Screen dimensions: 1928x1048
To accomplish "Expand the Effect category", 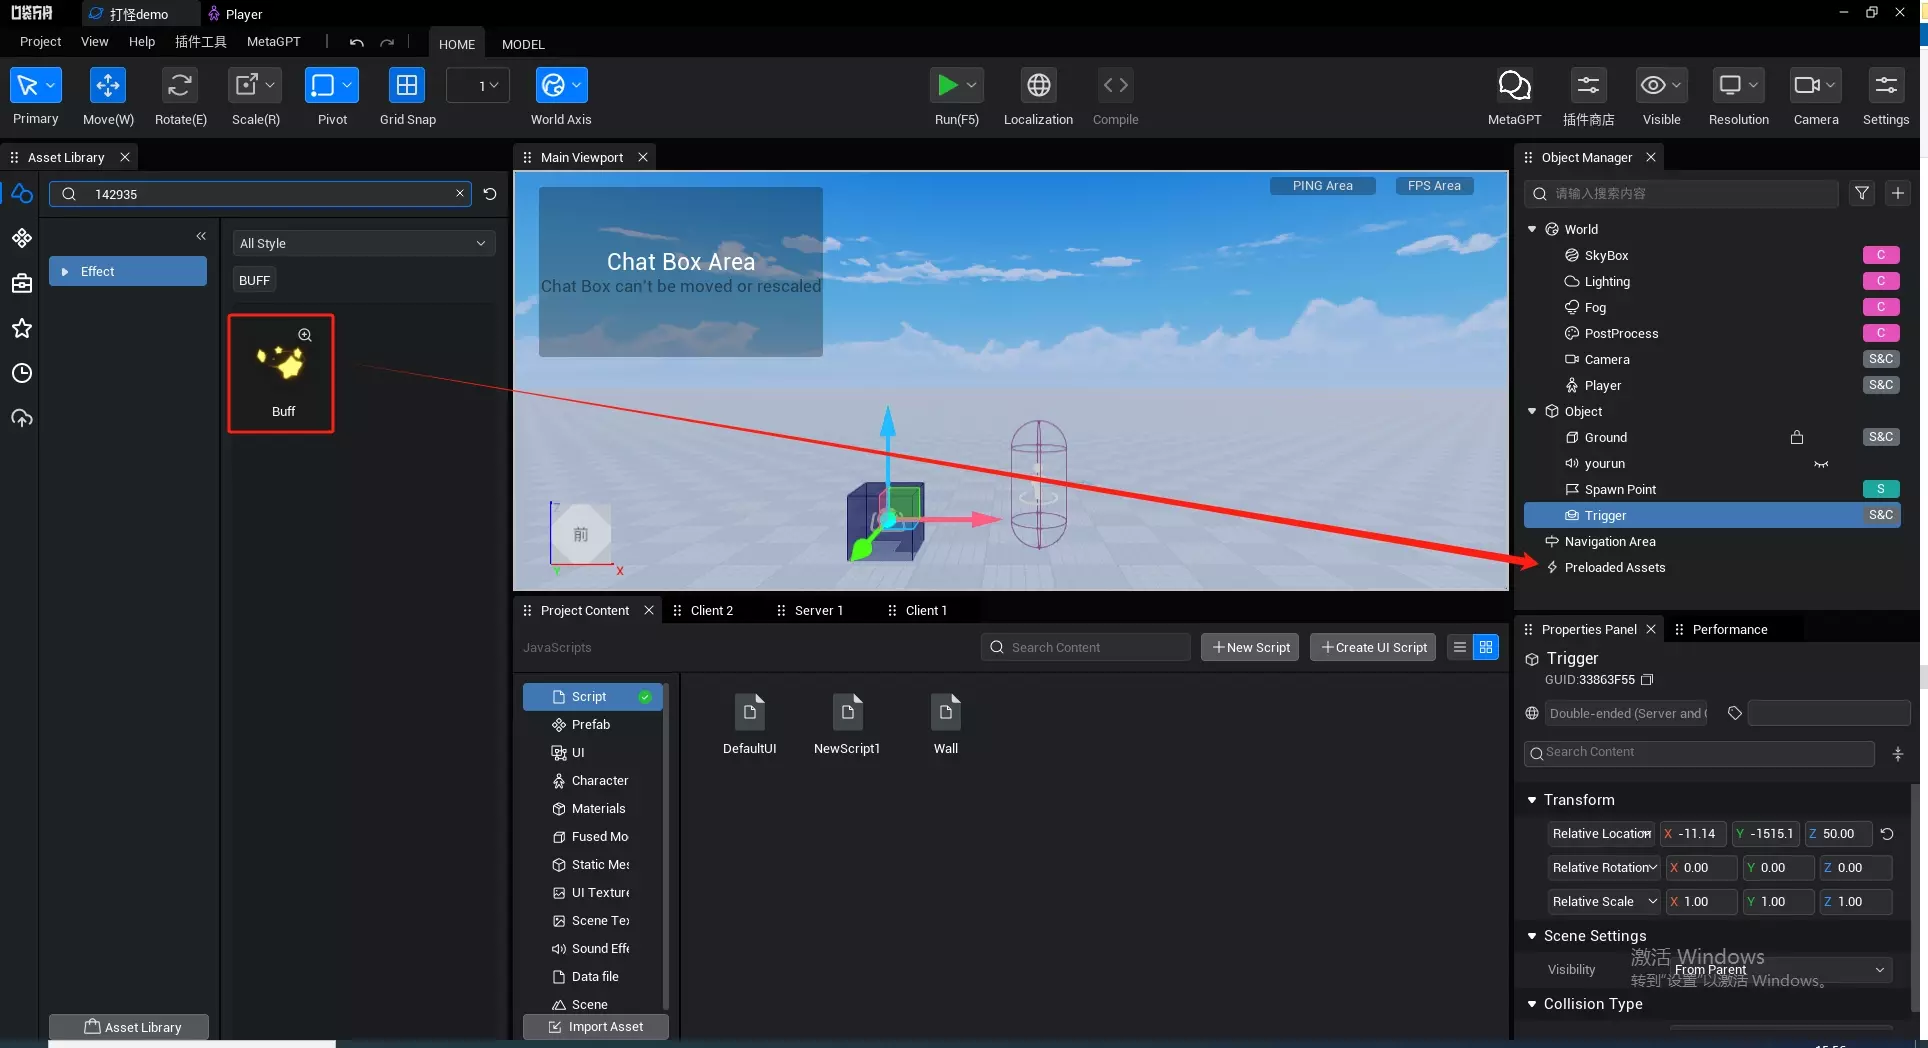I will point(65,272).
